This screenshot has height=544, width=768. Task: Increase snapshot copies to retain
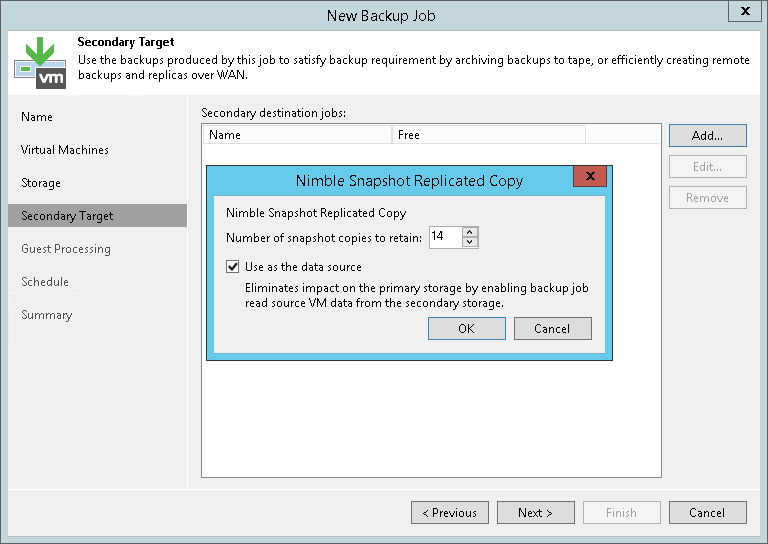pos(470,232)
